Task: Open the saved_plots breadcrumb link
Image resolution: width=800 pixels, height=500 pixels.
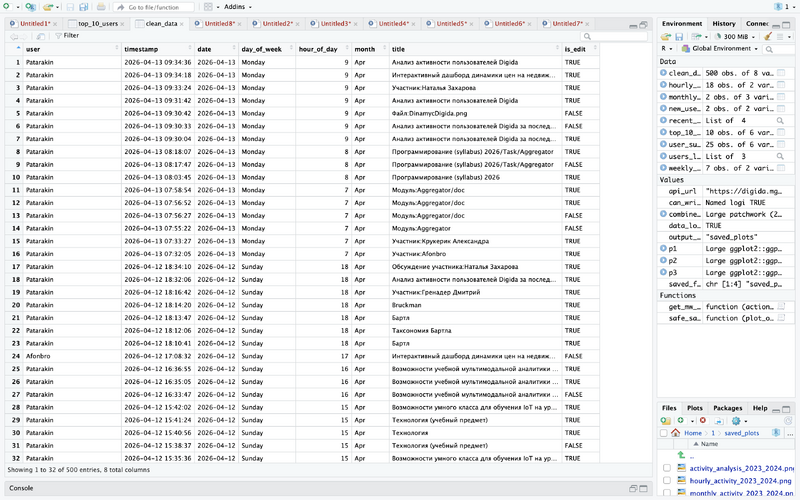Action: coord(740,433)
